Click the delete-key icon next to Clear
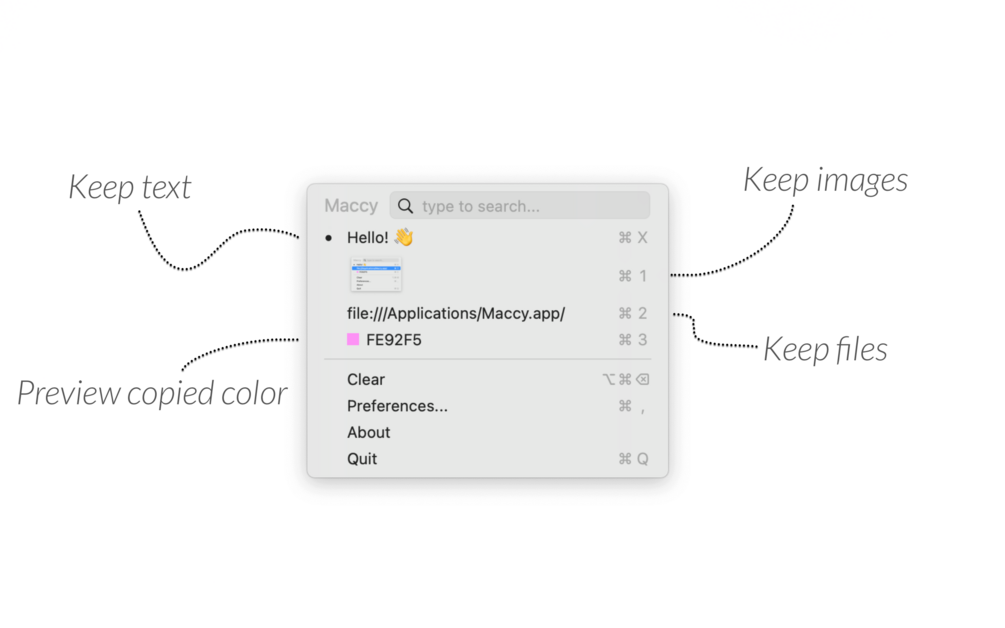The height and width of the screenshot is (628, 1005). point(643,379)
